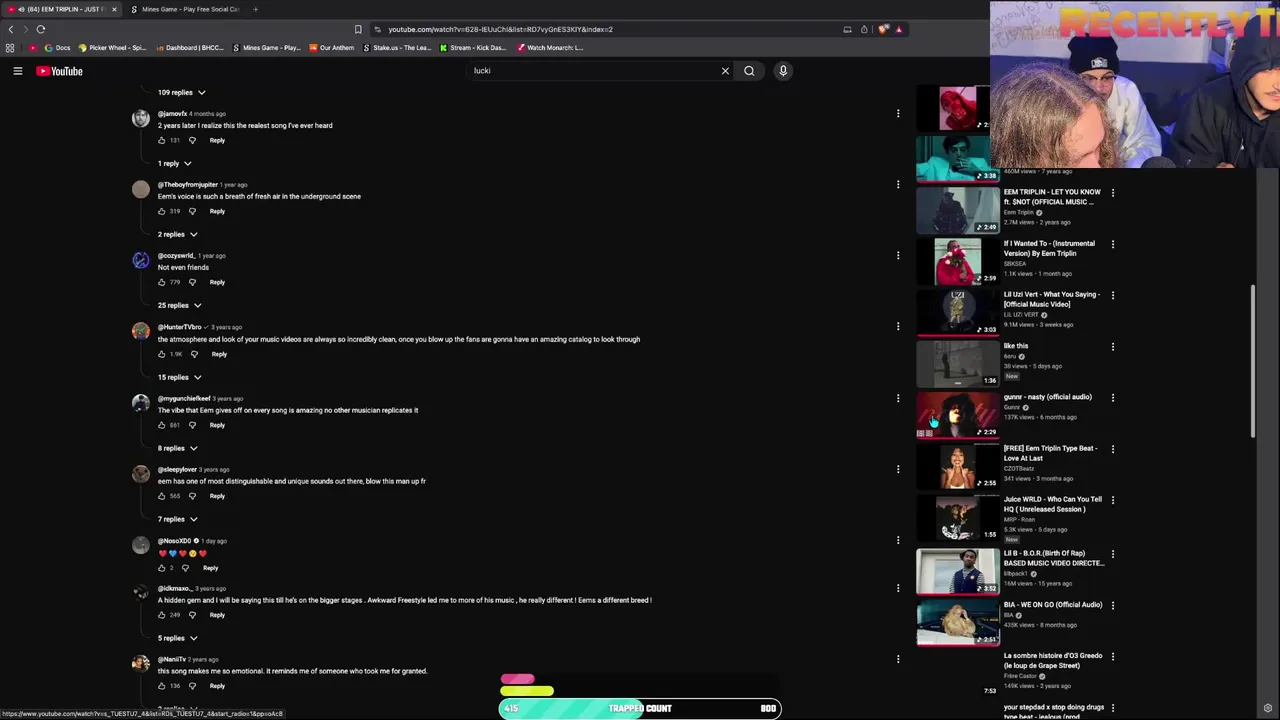Viewport: 1280px width, 720px height.
Task: Reply to the @cozyswrld_ comment
Action: 217,282
